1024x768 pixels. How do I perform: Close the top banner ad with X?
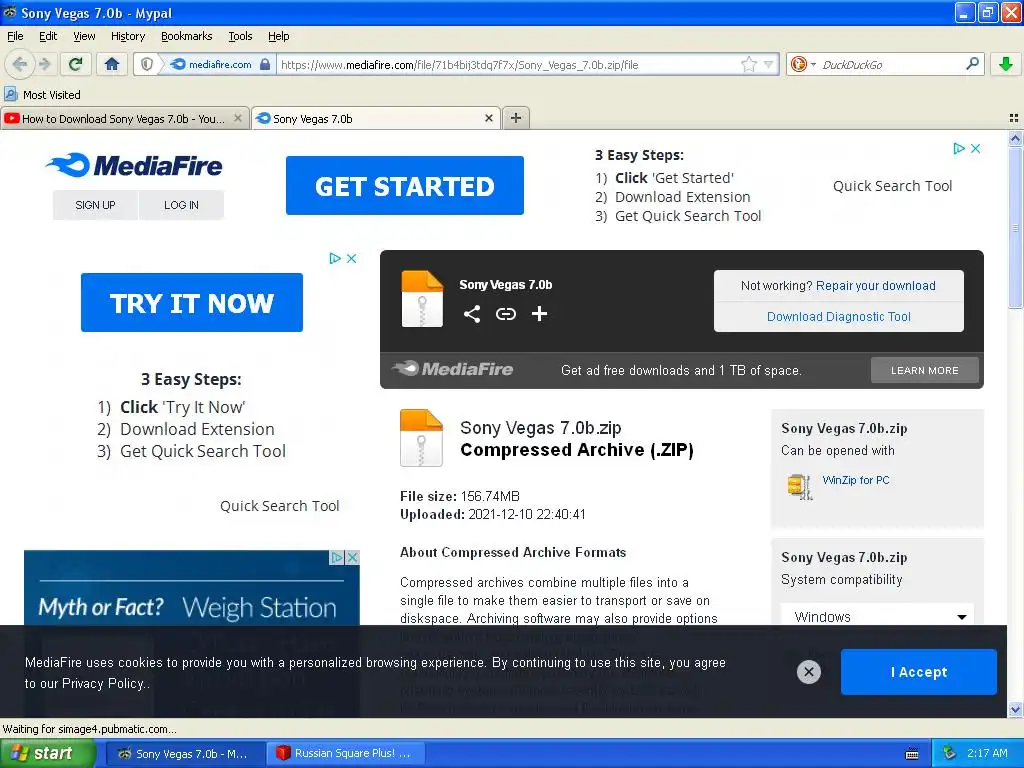pyautogui.click(x=976, y=148)
